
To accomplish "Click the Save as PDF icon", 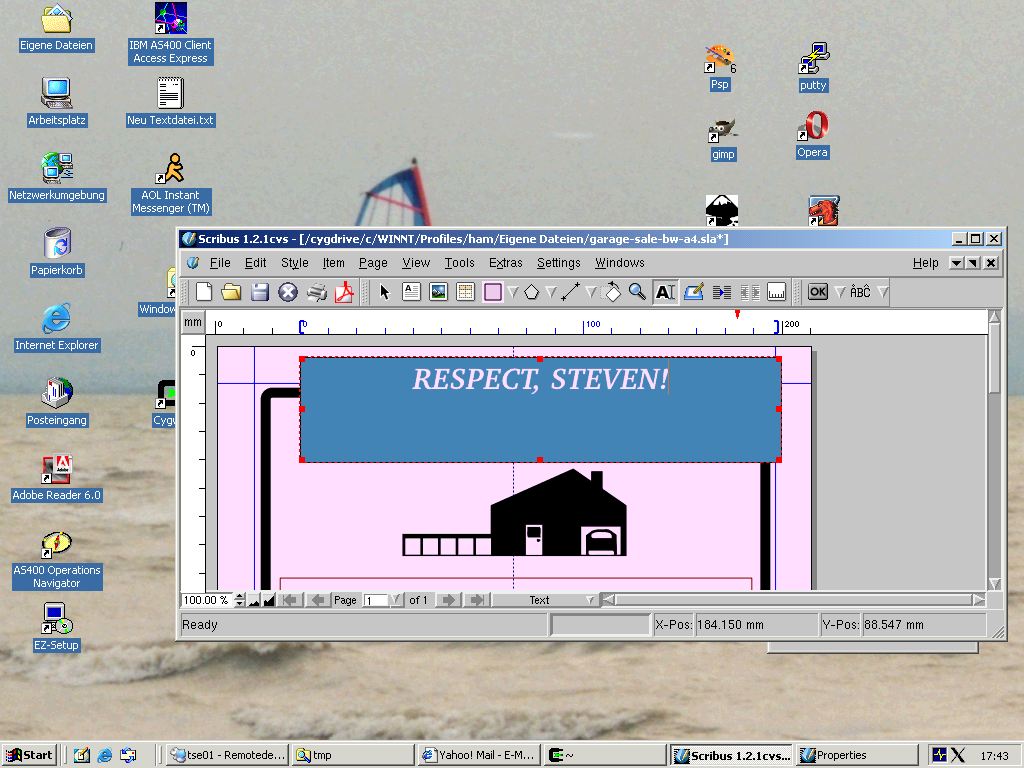I will point(345,292).
